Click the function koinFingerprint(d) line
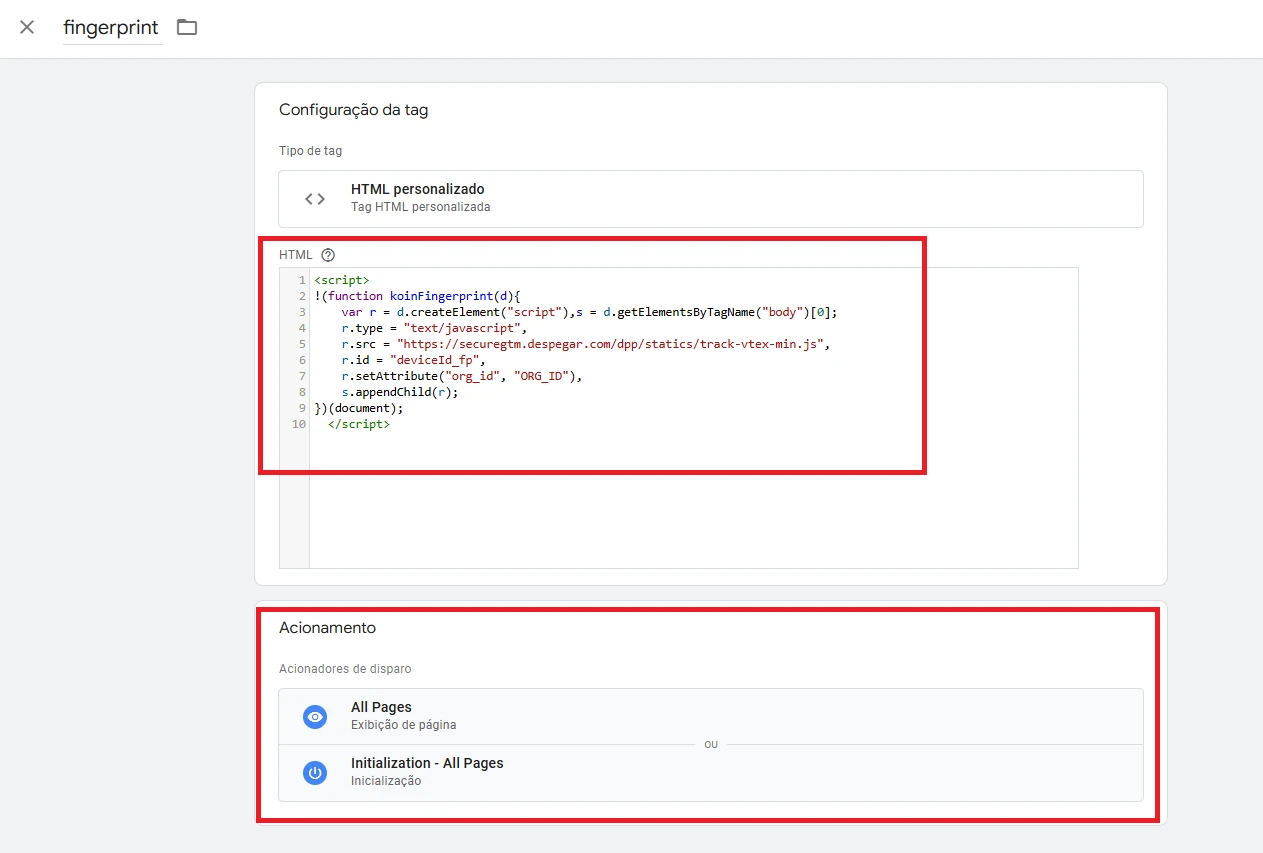The image size is (1263, 853). click(x=417, y=296)
